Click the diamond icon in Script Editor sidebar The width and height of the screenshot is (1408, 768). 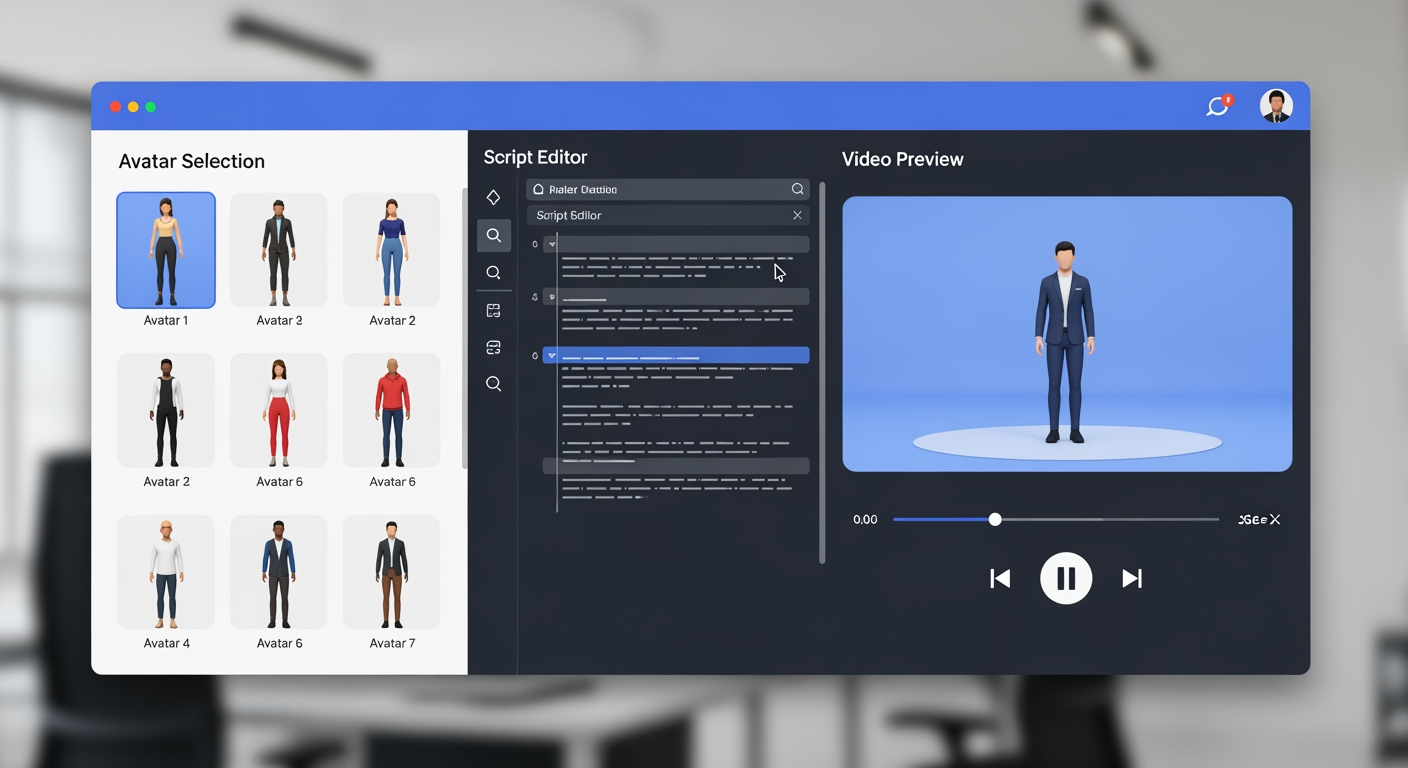tap(493, 197)
